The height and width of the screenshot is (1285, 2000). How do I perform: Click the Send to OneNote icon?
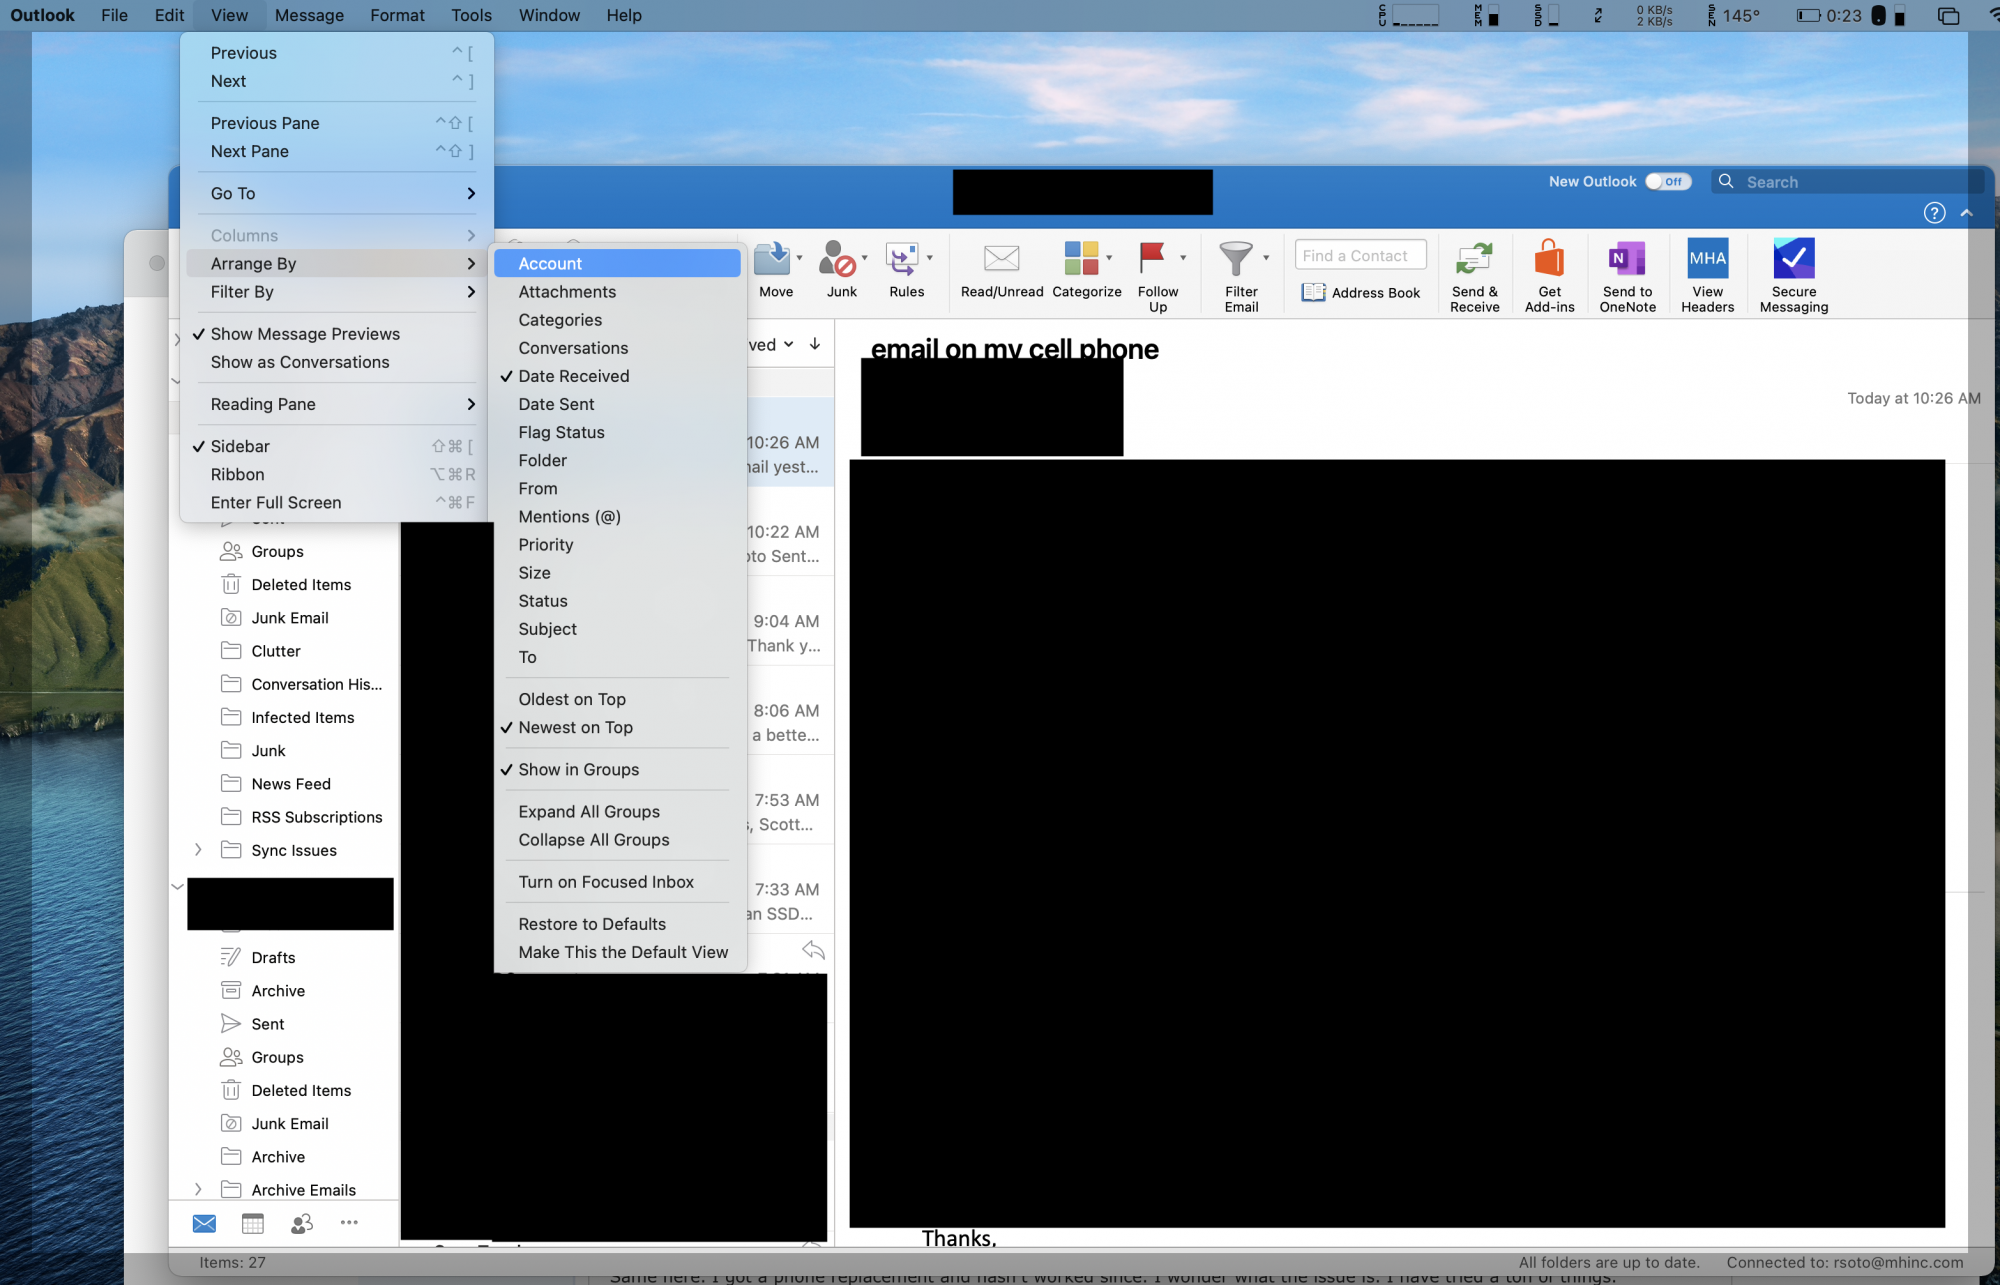(x=1627, y=260)
